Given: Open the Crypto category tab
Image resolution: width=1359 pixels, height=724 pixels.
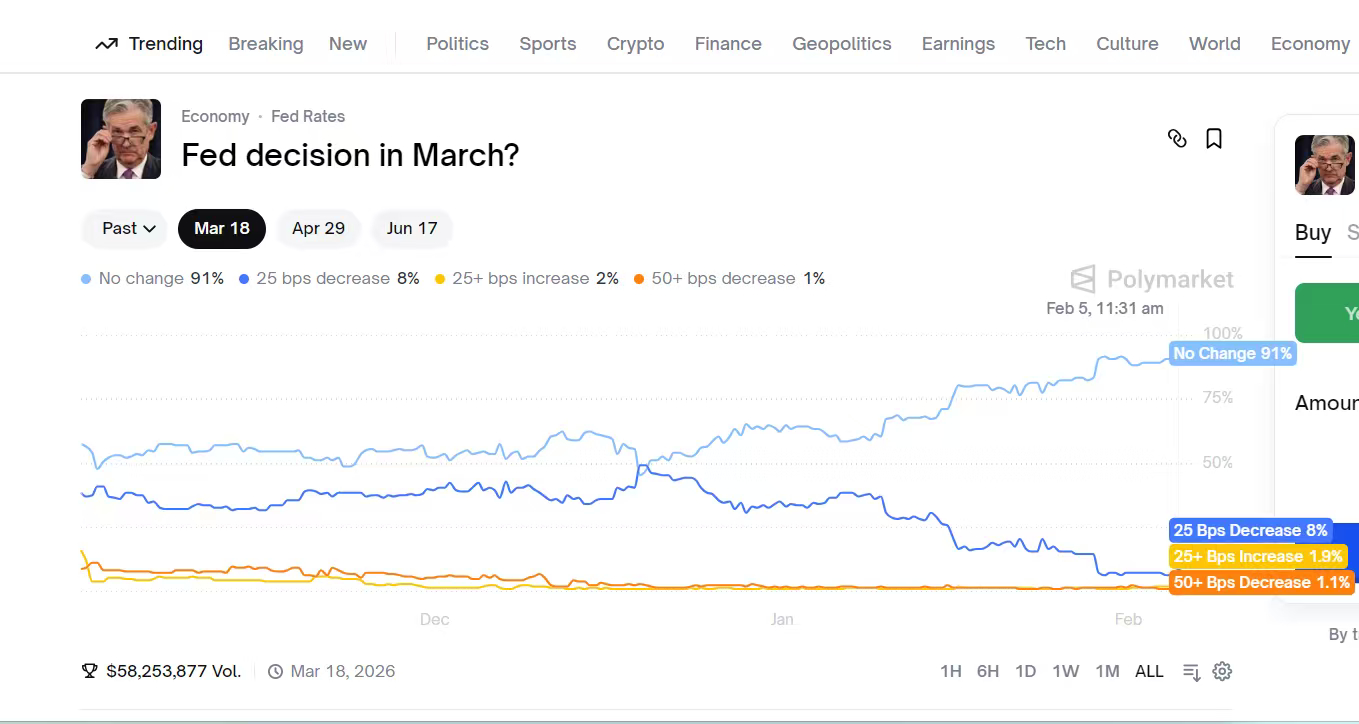Looking at the screenshot, I should pos(635,44).
